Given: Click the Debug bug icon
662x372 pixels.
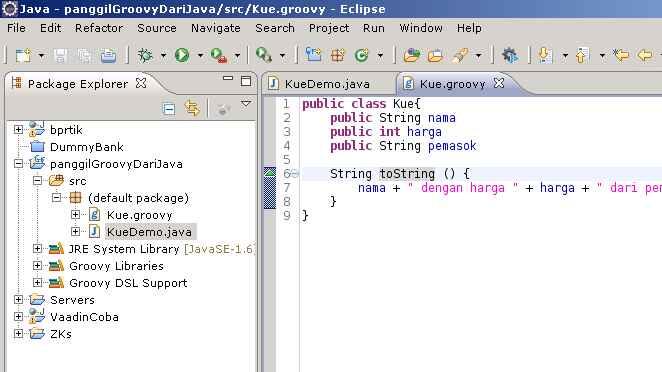Looking at the screenshot, I should [x=145, y=55].
